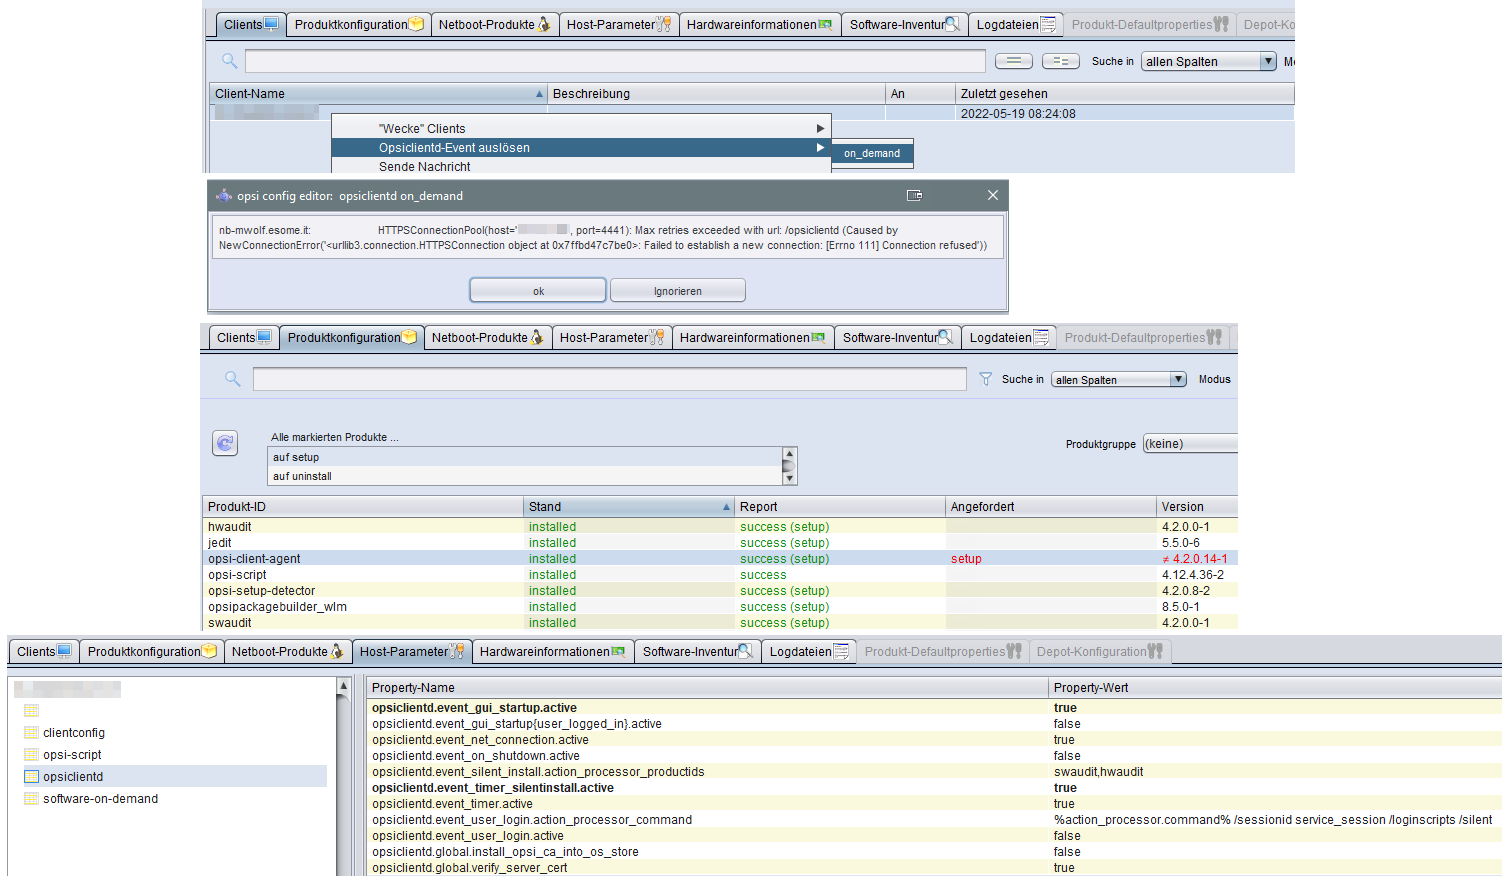Select the 'hwaudit' product row
This screenshot has width=1502, height=876.
pyautogui.click(x=720, y=527)
